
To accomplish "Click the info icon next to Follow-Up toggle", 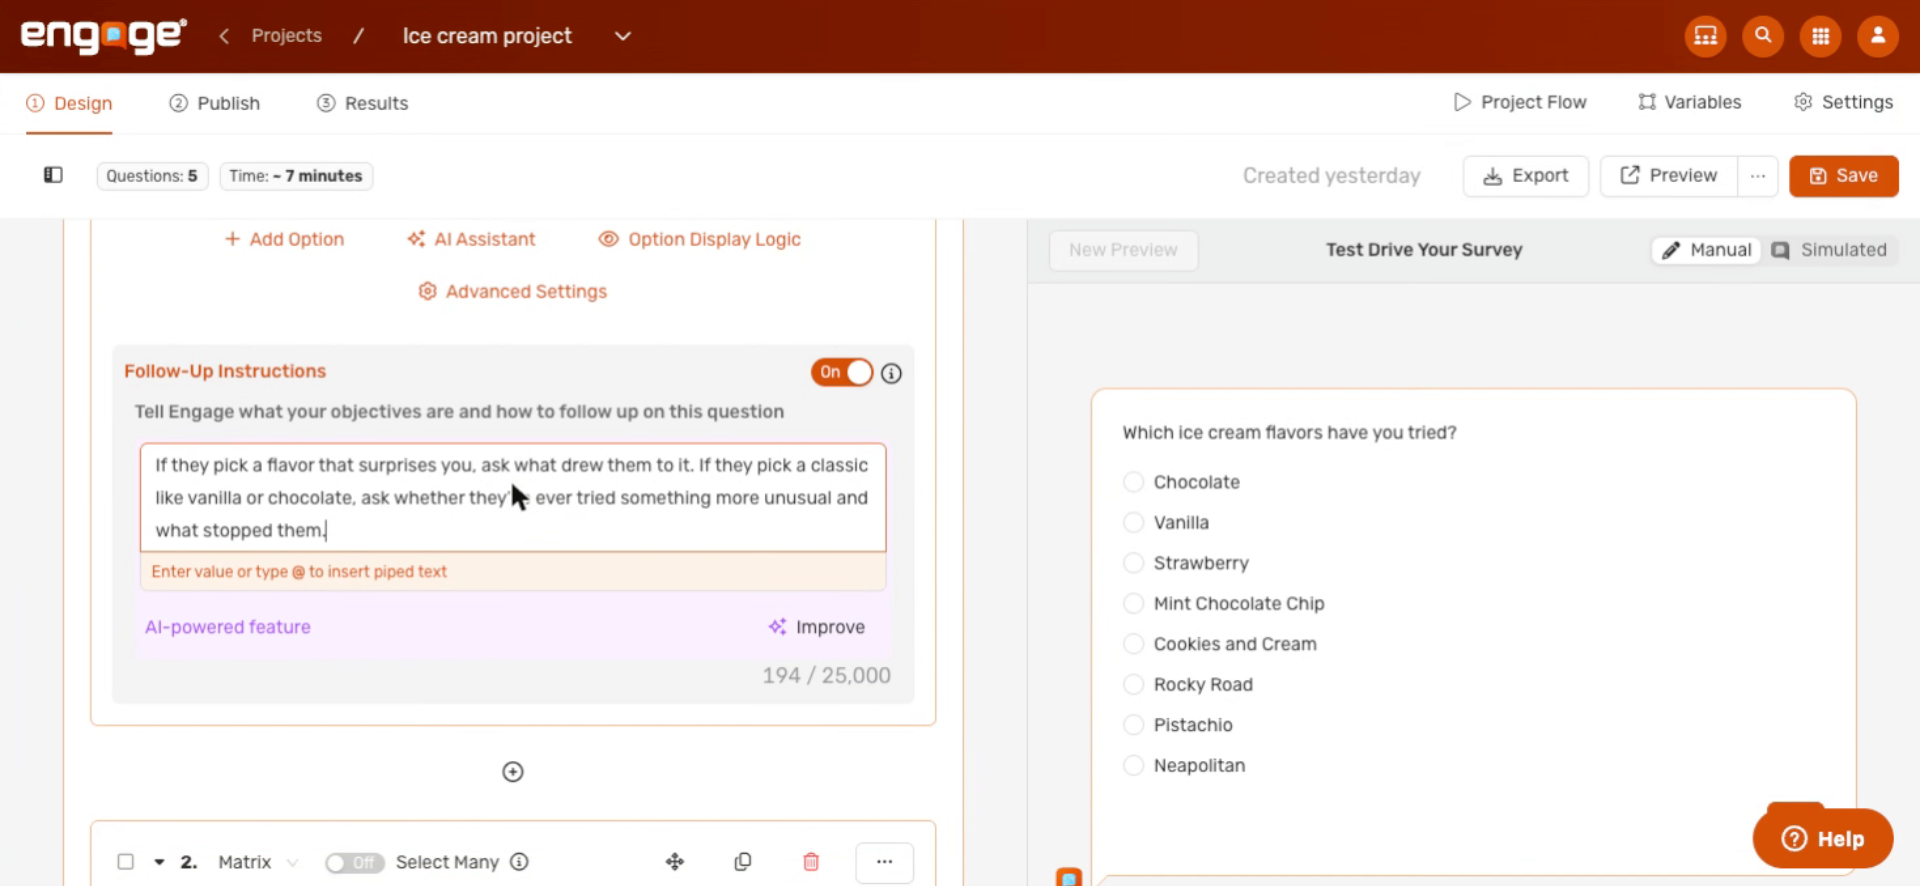I will 891,373.
